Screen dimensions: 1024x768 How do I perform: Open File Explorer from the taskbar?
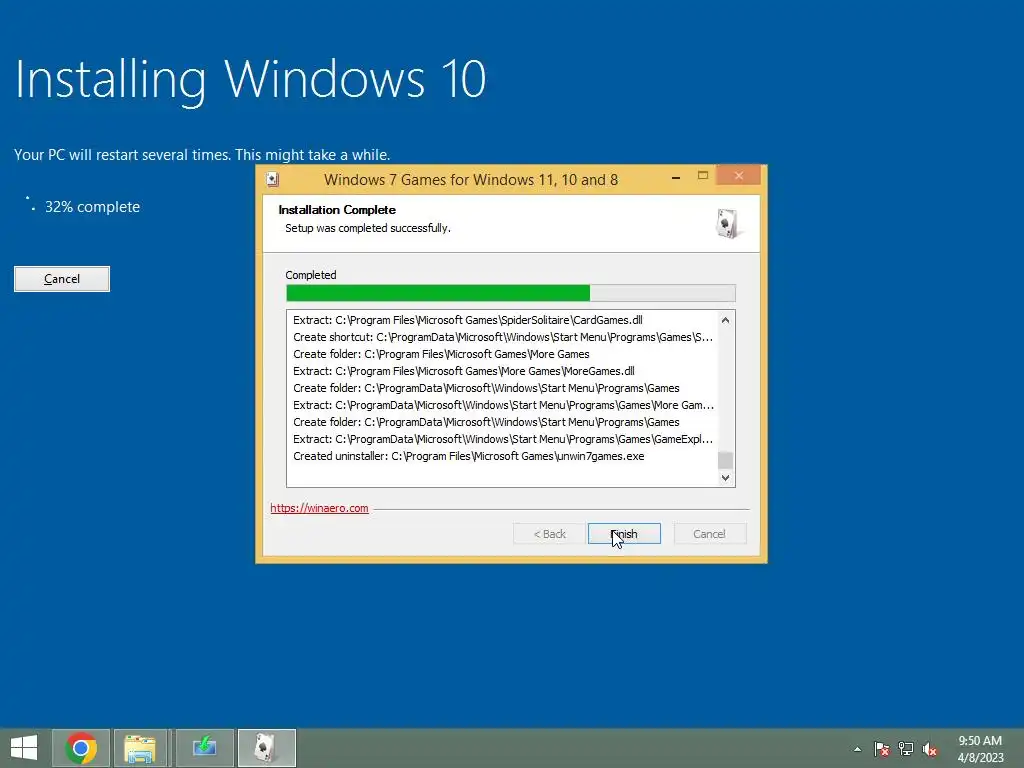(x=140, y=748)
